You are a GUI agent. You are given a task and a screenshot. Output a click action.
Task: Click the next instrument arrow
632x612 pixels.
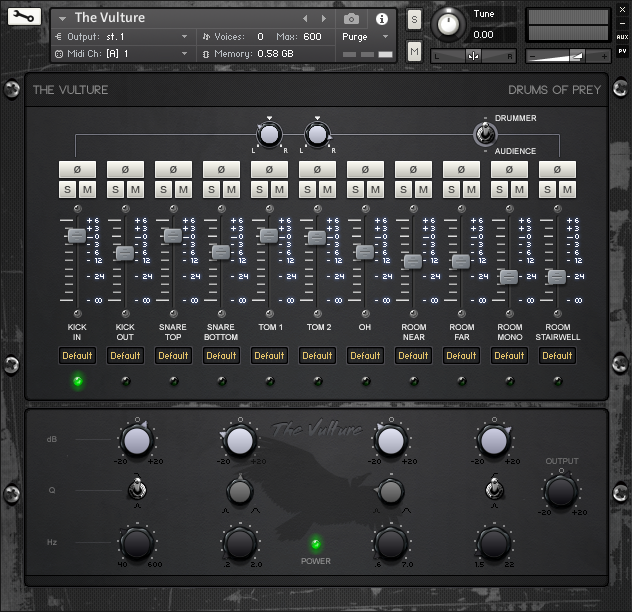322,19
